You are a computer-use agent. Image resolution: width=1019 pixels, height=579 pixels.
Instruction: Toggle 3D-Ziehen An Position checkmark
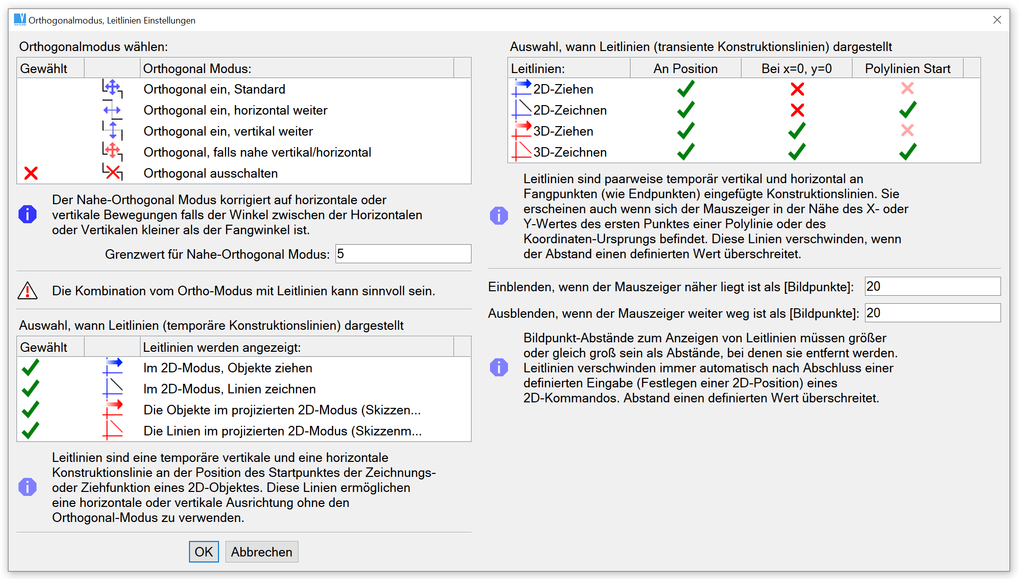685,131
